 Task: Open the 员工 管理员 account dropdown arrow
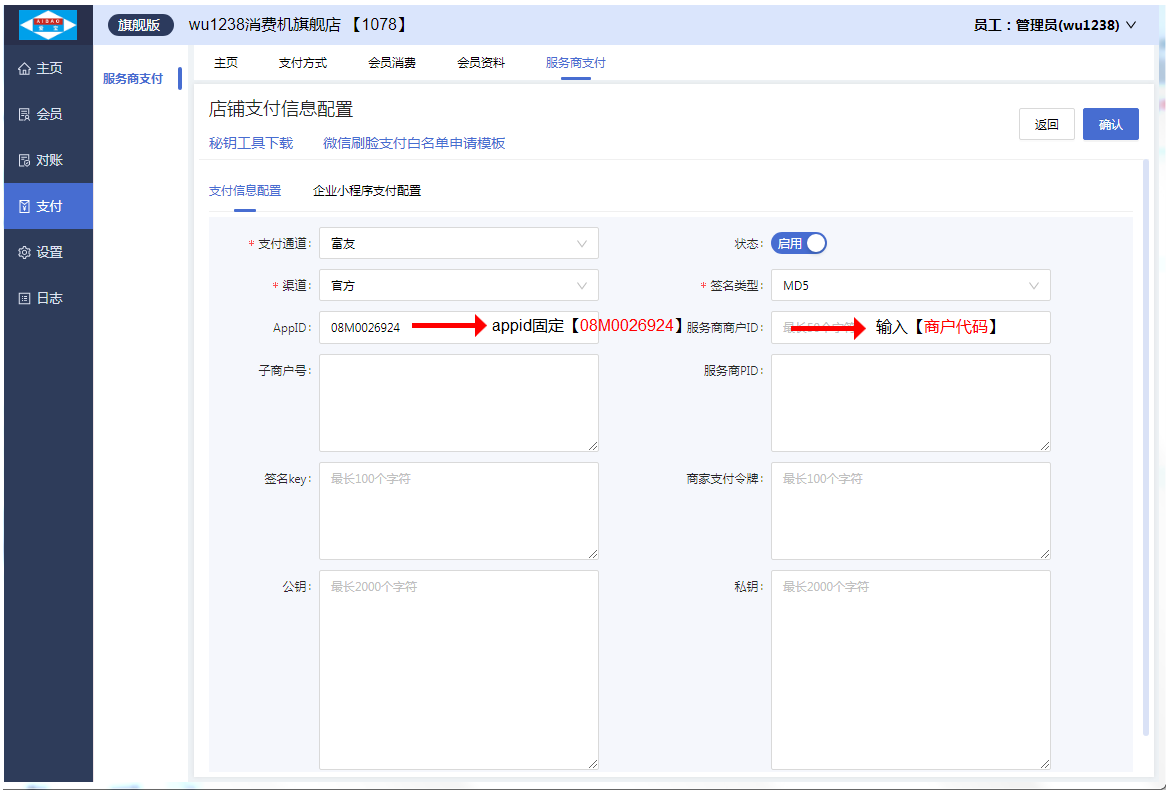tap(1131, 25)
